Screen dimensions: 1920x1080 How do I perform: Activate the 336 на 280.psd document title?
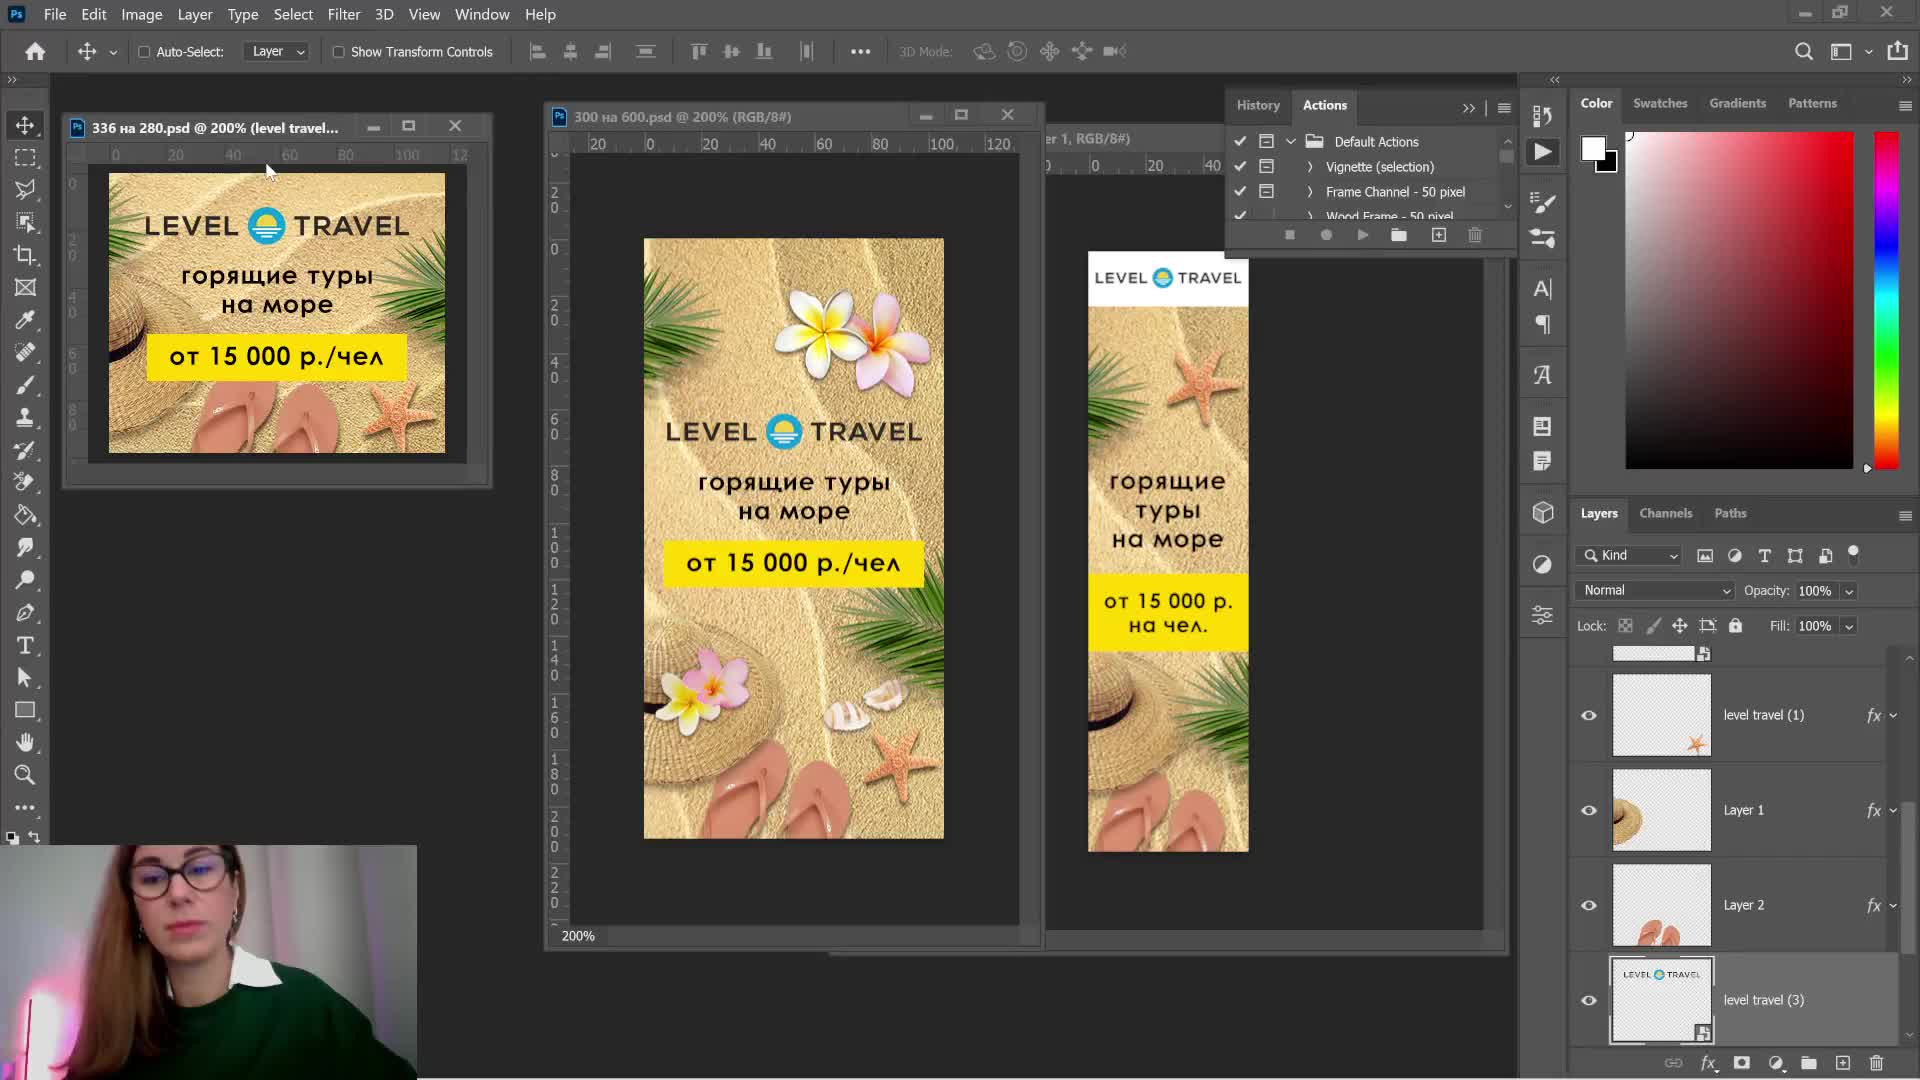tap(215, 127)
